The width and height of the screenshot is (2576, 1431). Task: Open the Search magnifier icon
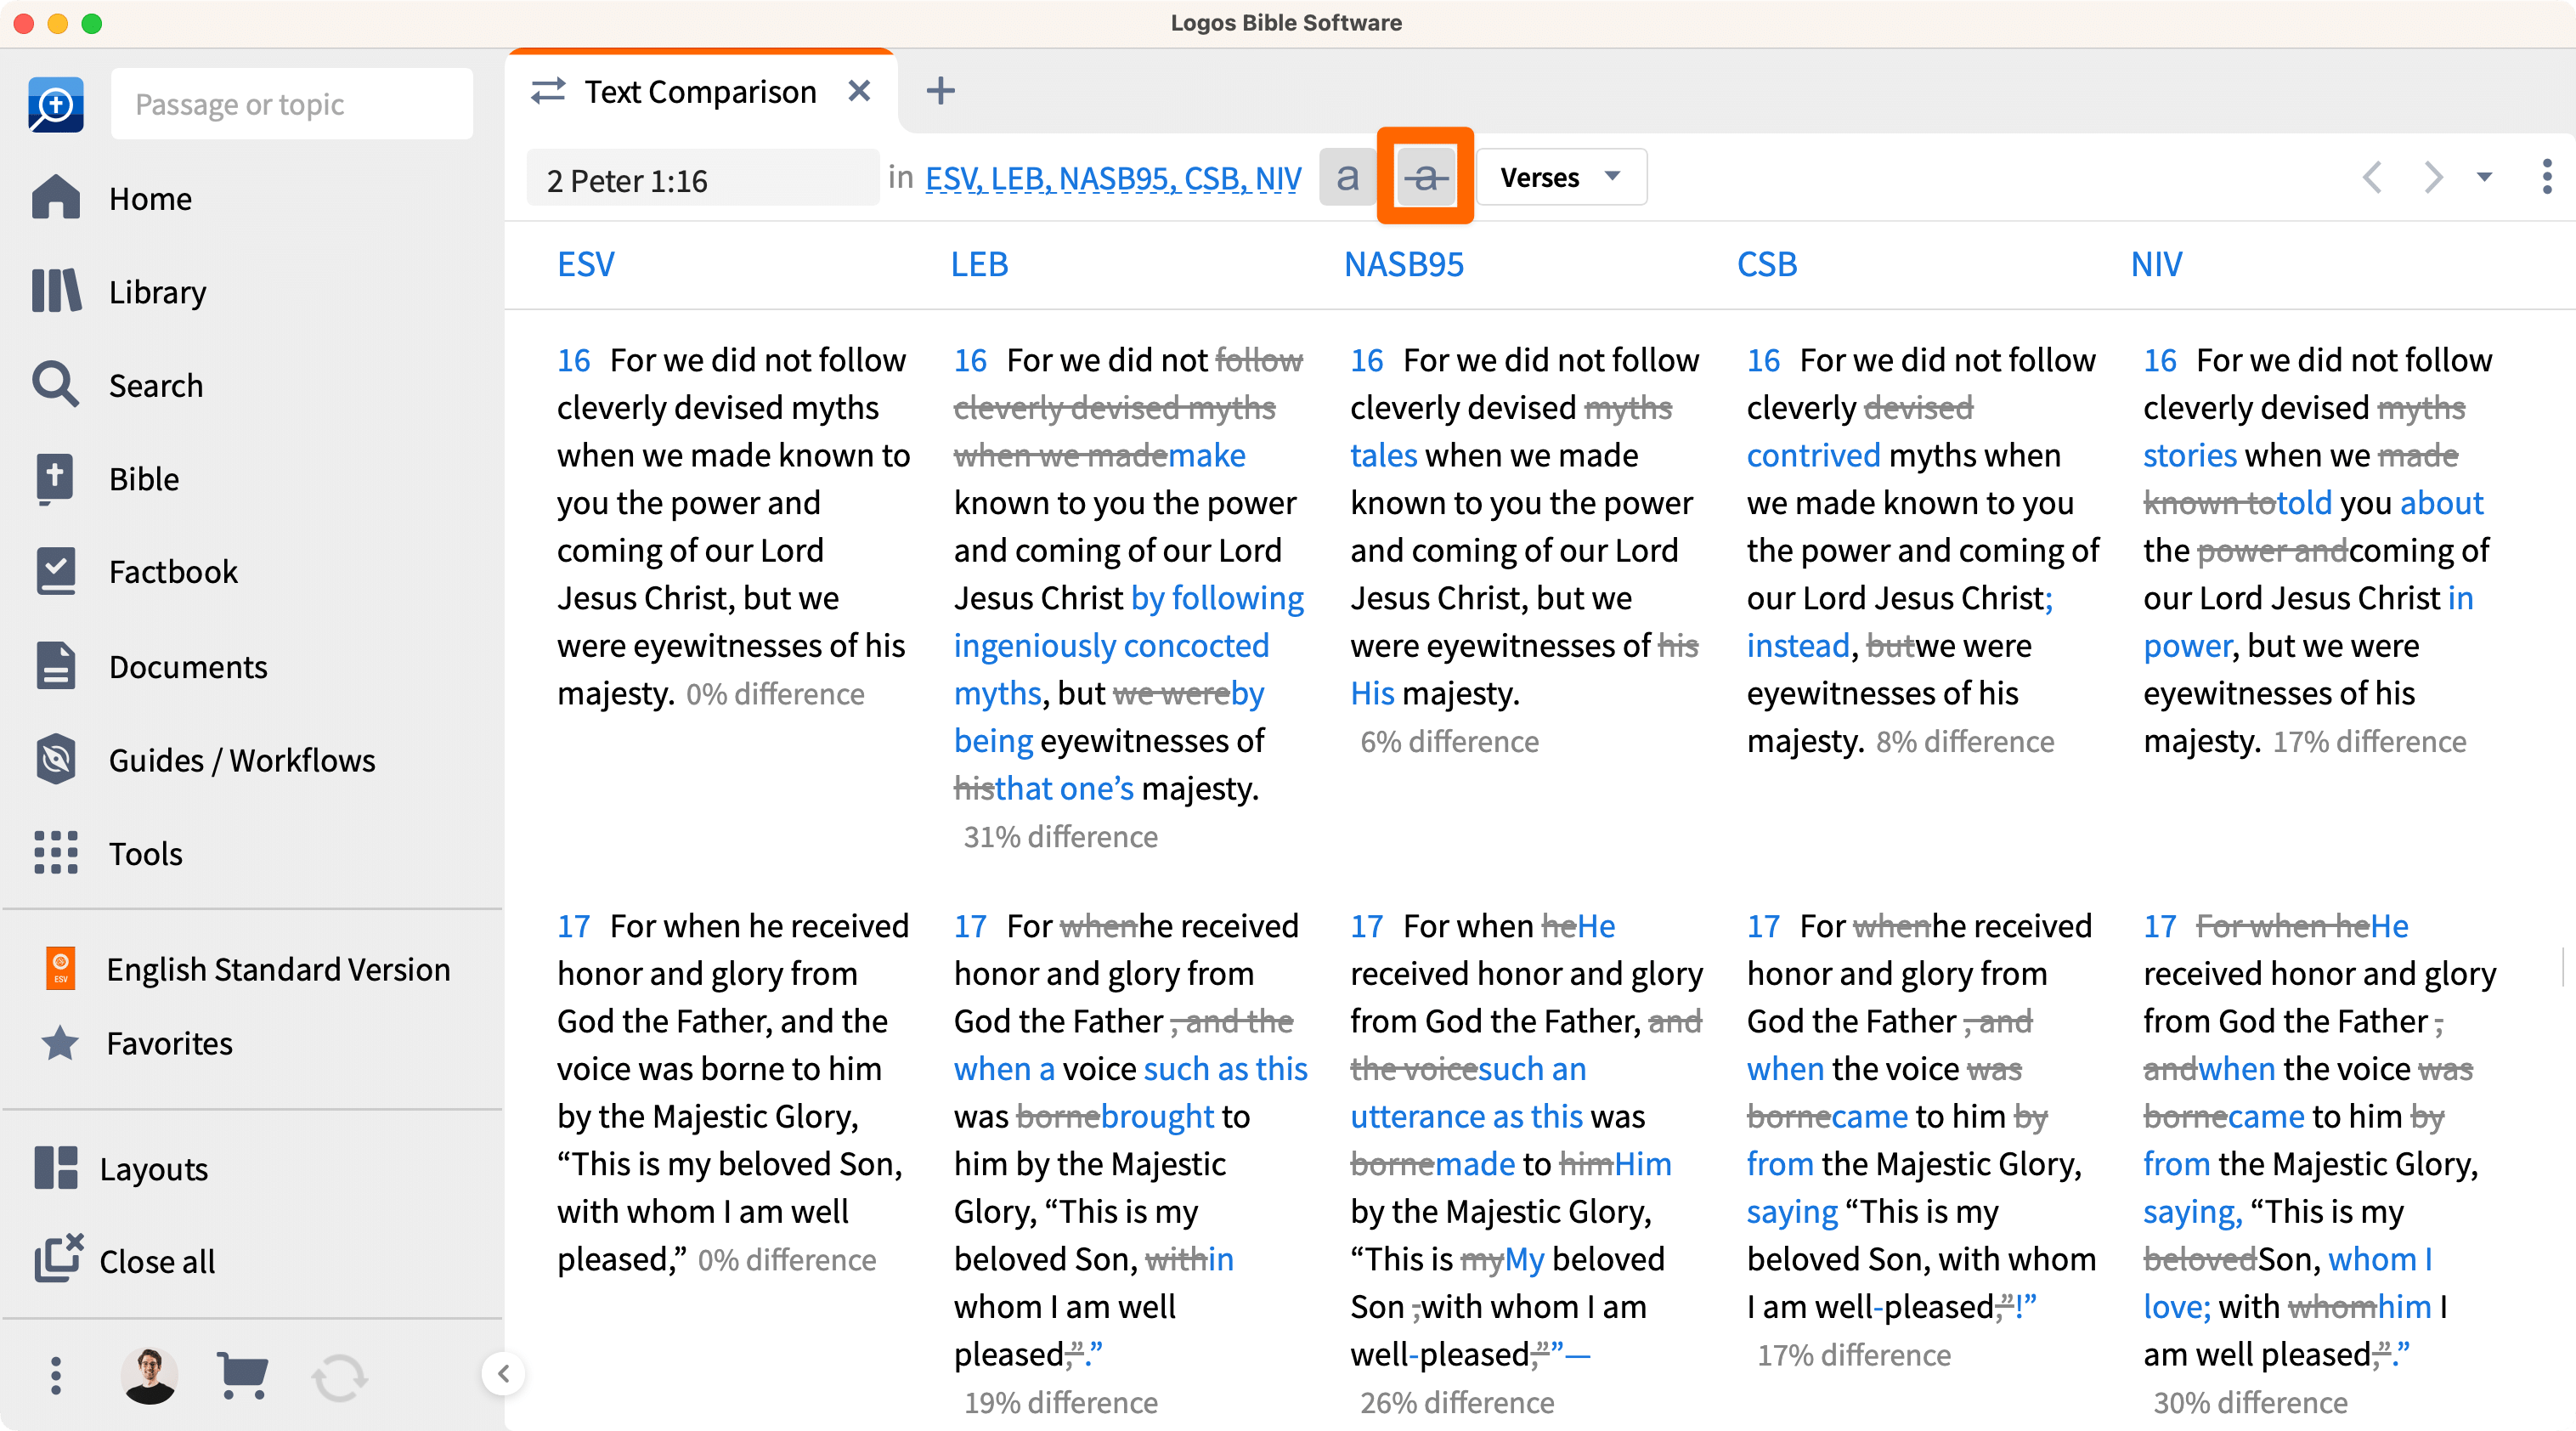pos(56,385)
